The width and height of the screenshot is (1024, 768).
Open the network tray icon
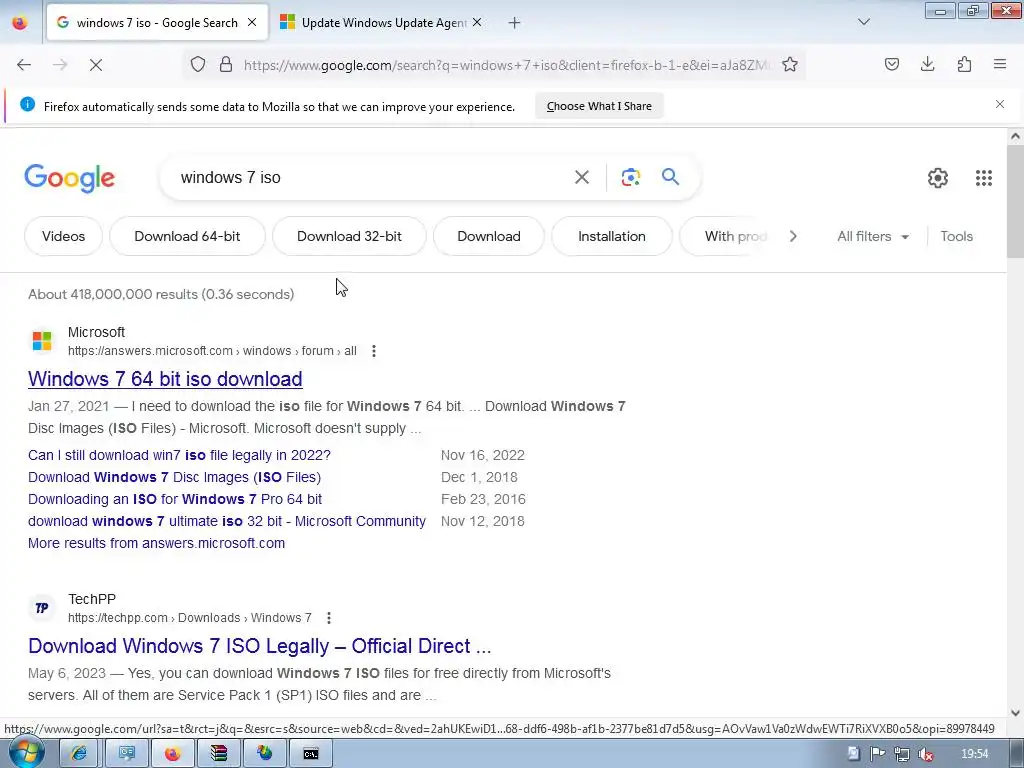[x=902, y=754]
